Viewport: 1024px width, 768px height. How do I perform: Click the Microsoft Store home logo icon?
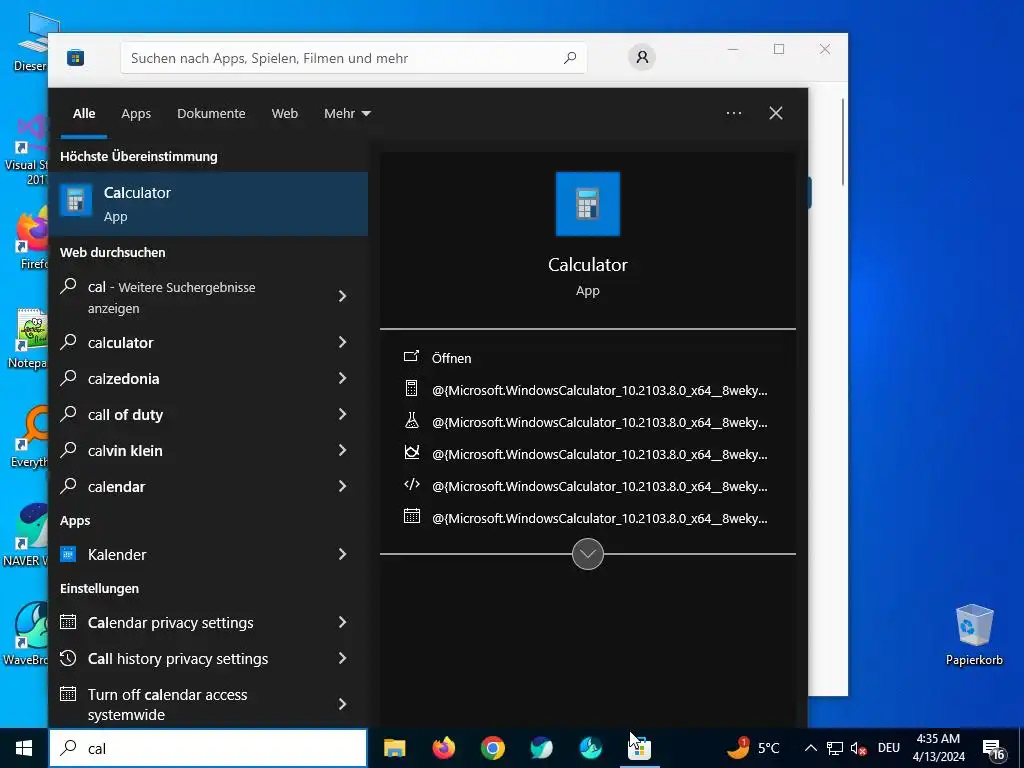point(75,58)
